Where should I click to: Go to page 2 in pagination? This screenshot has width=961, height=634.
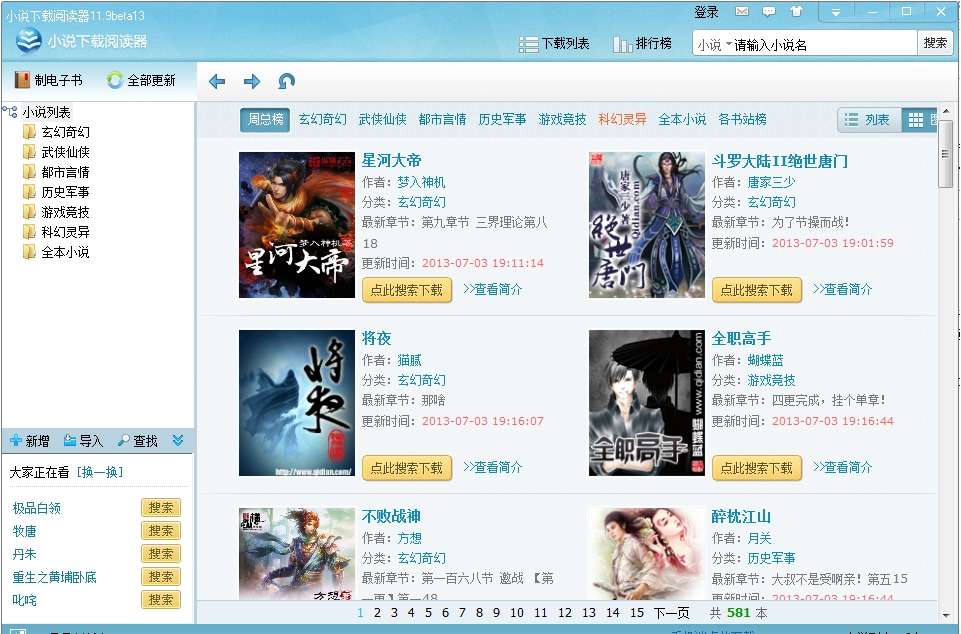tap(377, 613)
